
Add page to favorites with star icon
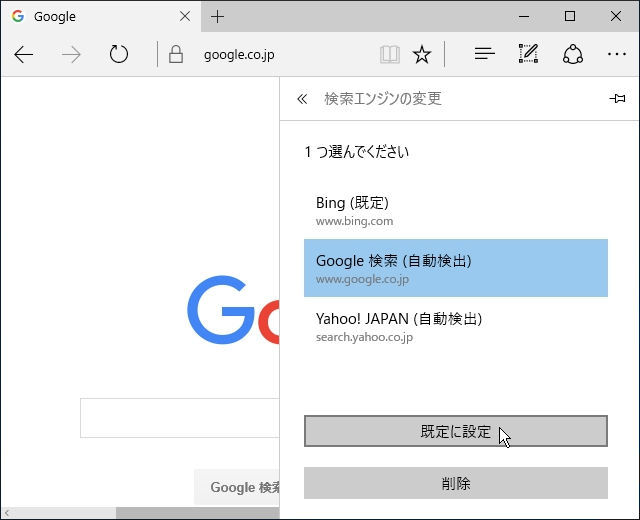pyautogui.click(x=422, y=54)
